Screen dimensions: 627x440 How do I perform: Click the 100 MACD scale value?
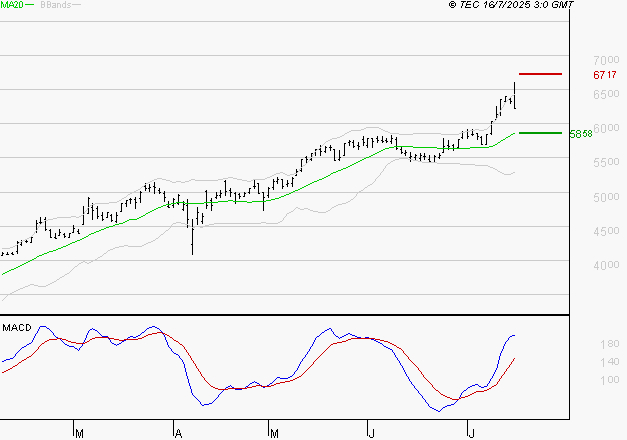pyautogui.click(x=609, y=380)
